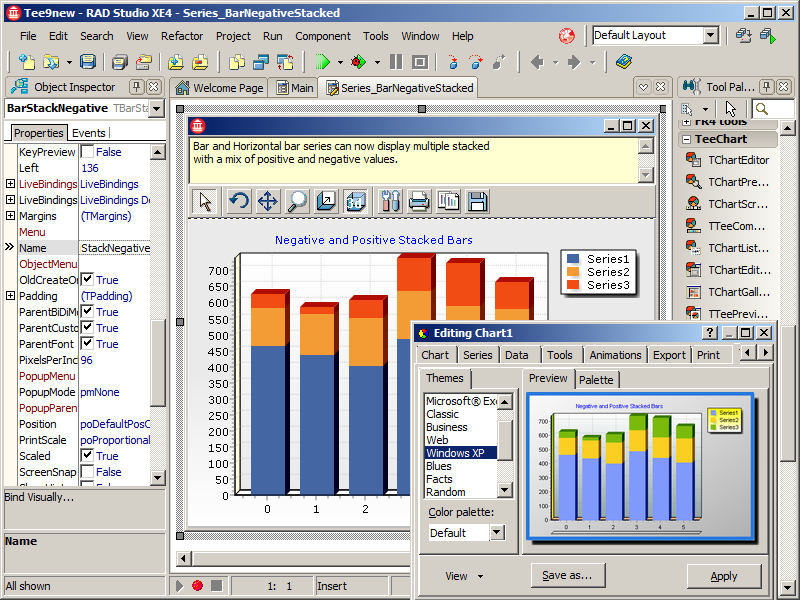This screenshot has height=600, width=800.
Task: Expand the Margins property
Action: (10, 216)
